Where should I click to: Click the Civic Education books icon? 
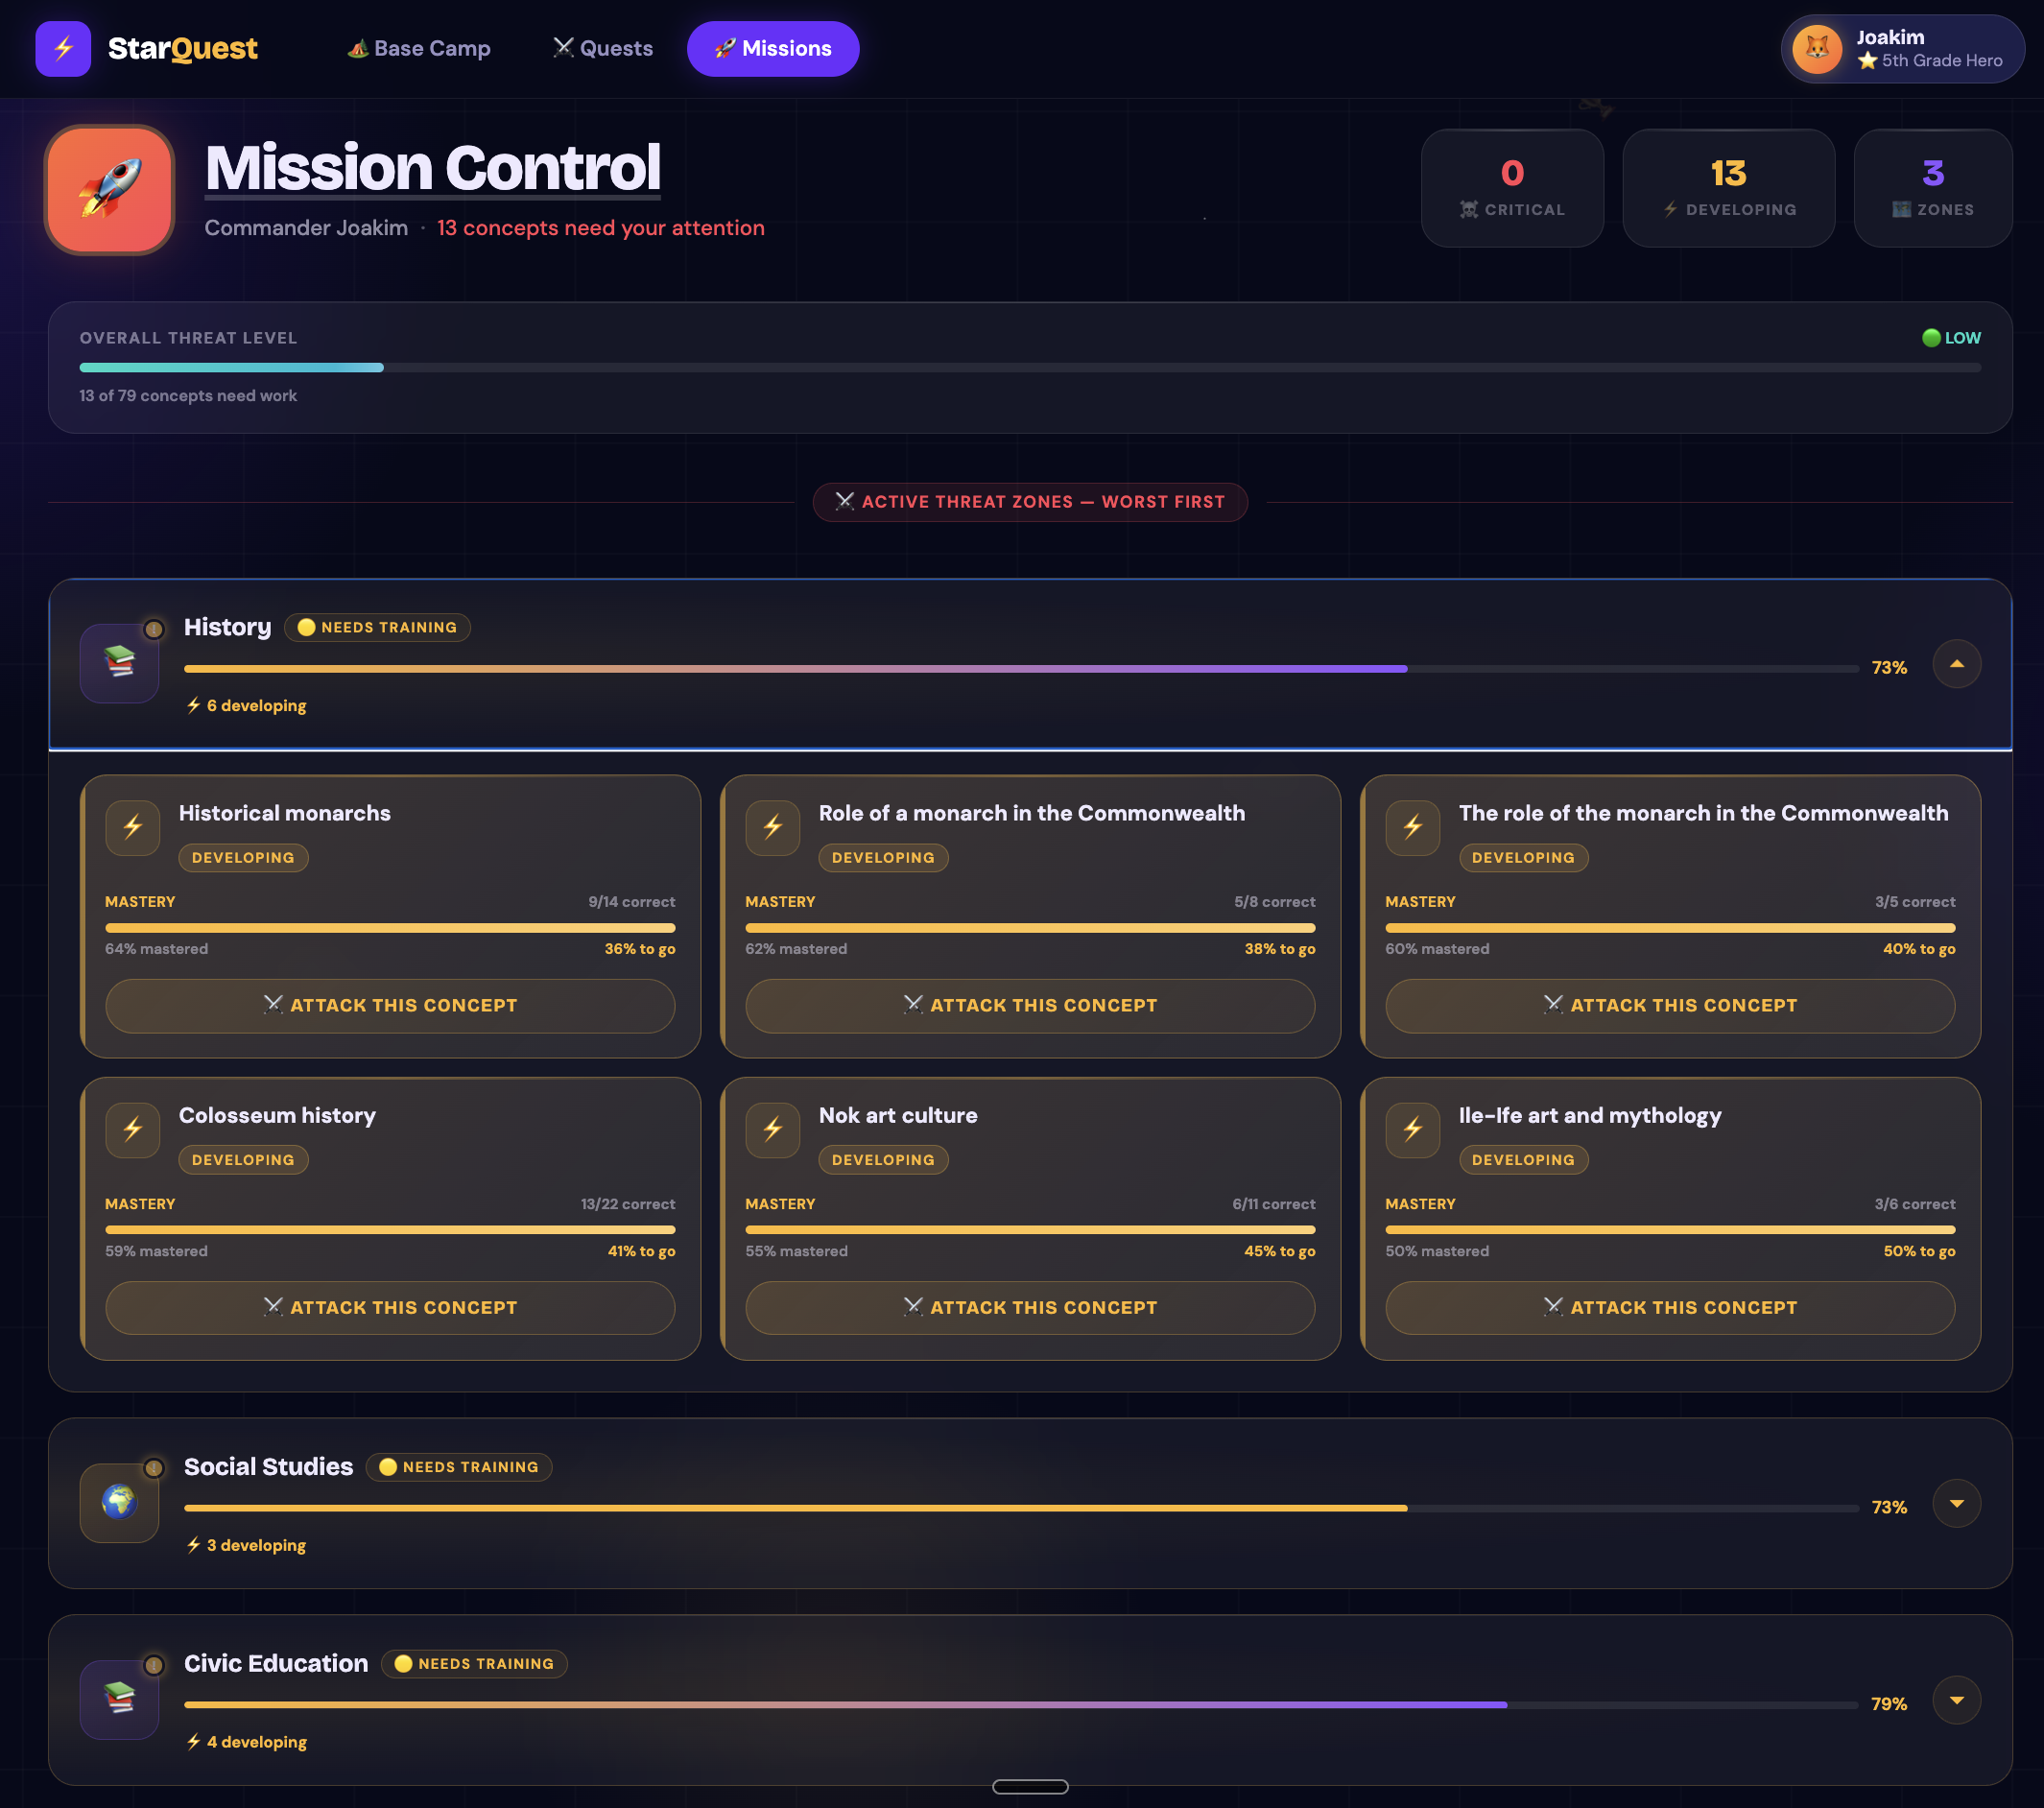click(x=119, y=1699)
